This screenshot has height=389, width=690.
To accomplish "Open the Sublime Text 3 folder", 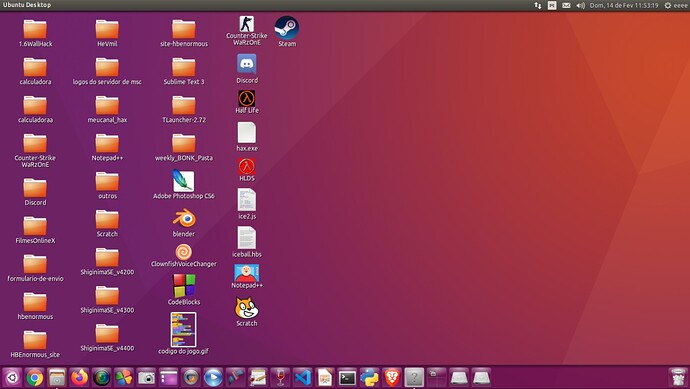I will (x=184, y=67).
